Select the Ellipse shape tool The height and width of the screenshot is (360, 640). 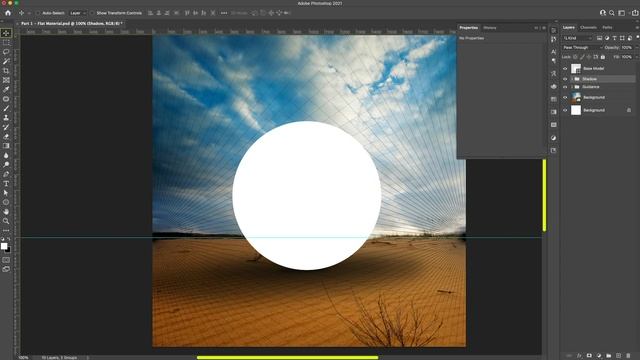(x=6, y=202)
